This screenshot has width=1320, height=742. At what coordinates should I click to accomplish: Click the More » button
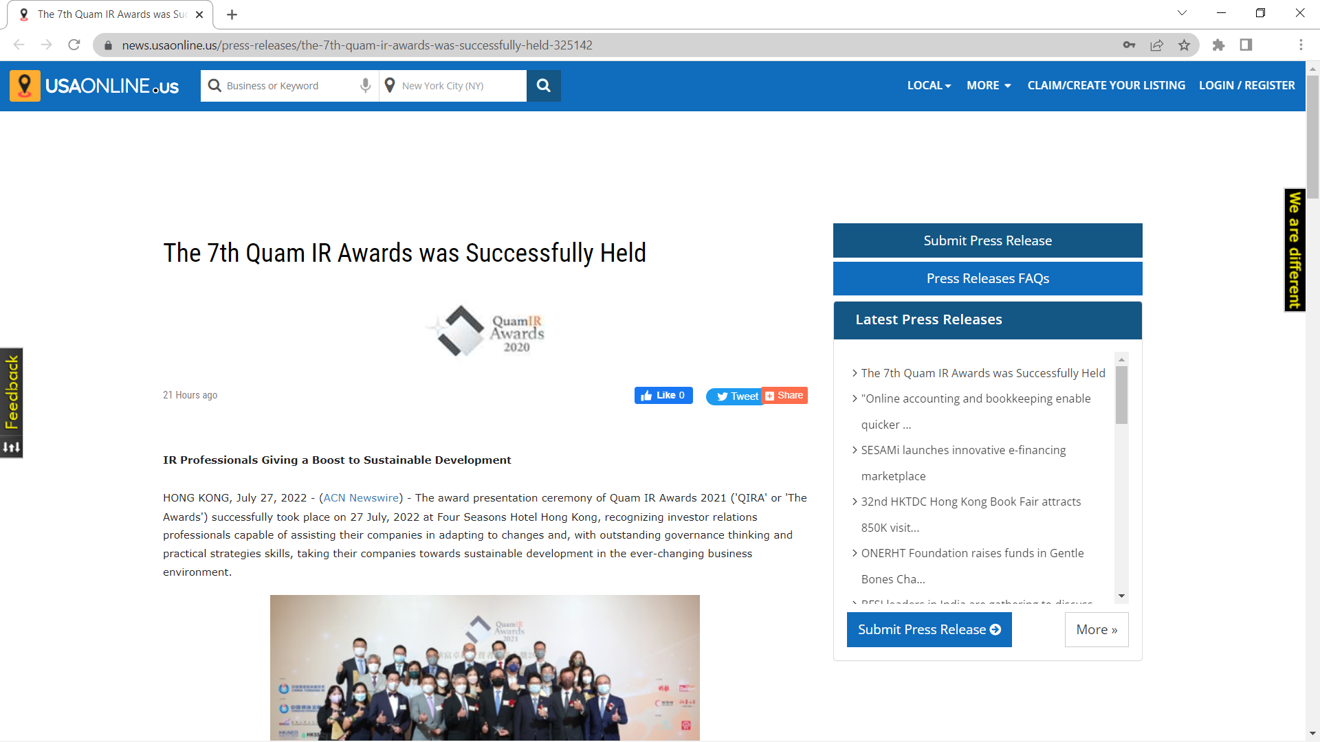[1096, 630]
